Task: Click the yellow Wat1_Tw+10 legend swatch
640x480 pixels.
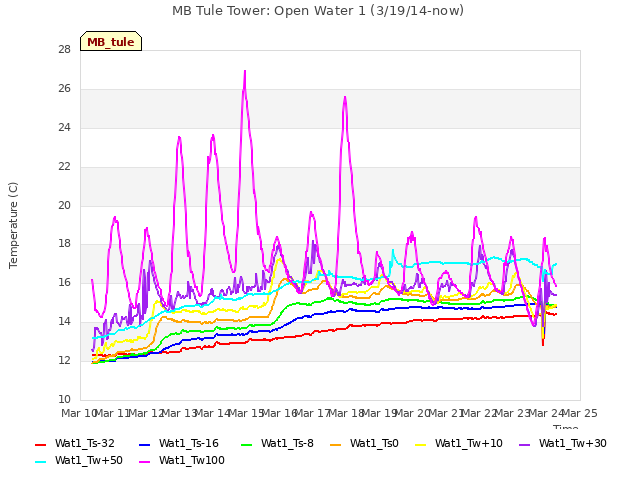Action: coord(420,444)
